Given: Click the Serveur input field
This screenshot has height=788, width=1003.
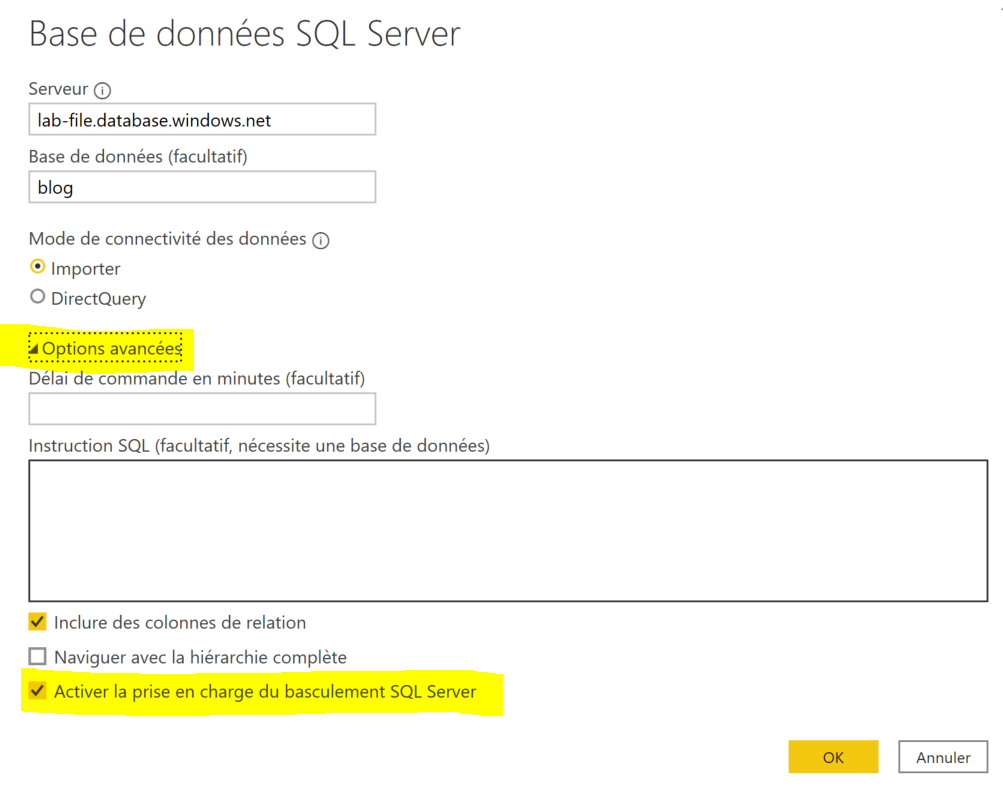Looking at the screenshot, I should (x=202, y=120).
